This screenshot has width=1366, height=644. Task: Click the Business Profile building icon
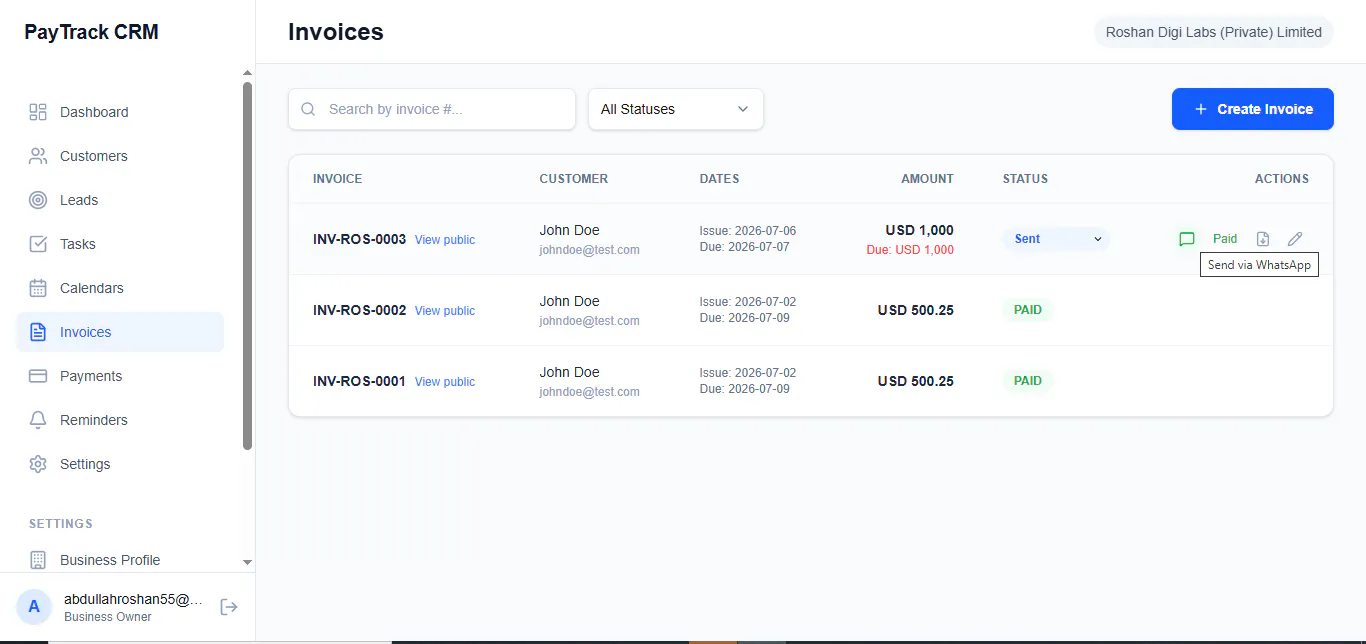[38, 560]
